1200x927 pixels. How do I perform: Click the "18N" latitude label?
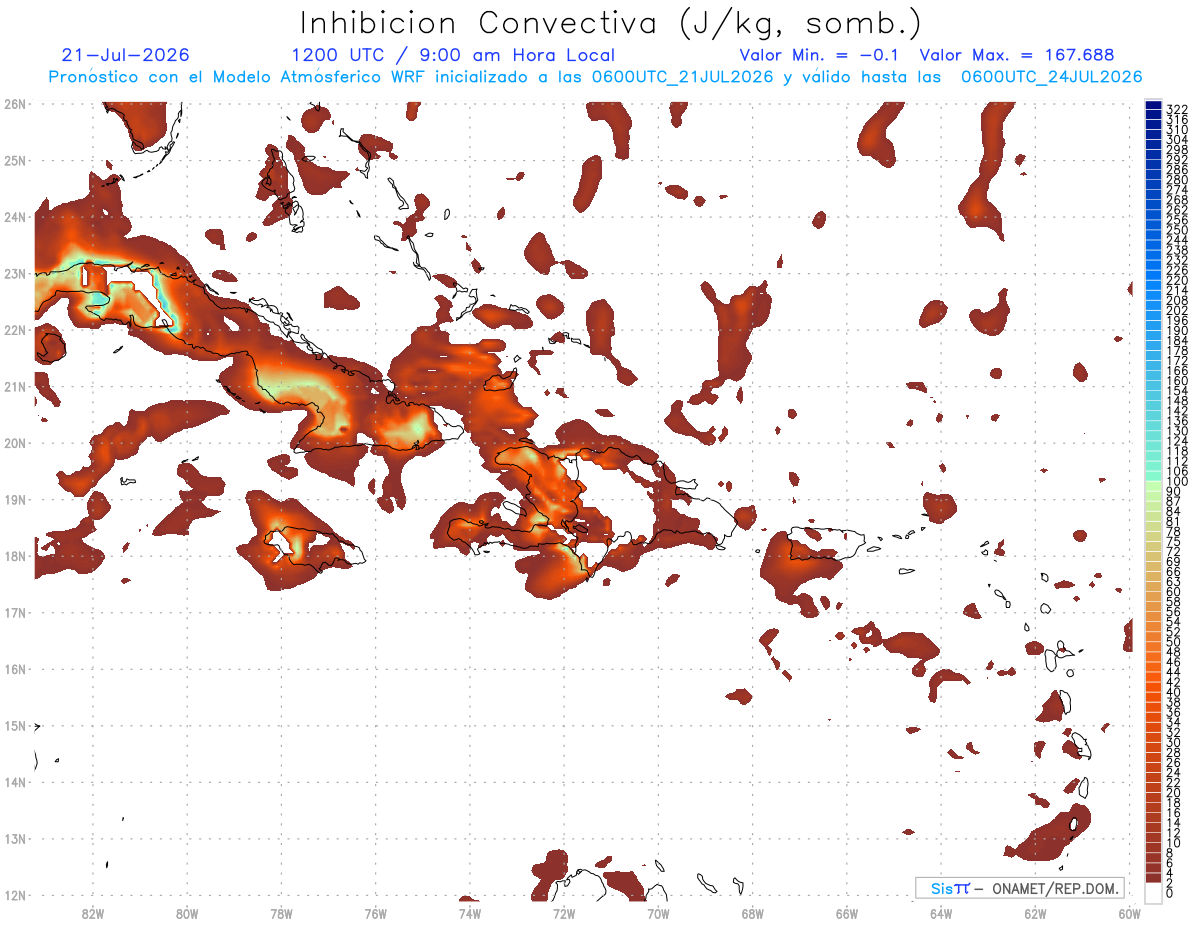point(15,556)
